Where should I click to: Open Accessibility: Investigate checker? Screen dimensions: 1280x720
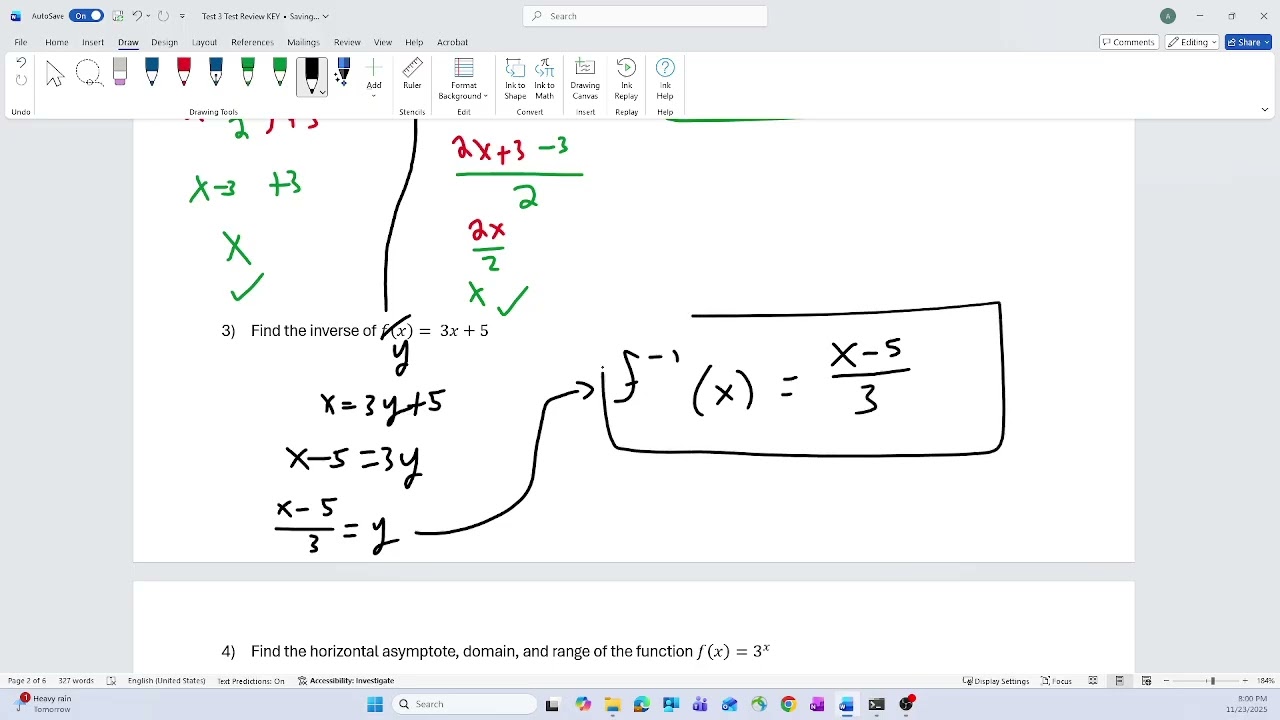346,681
